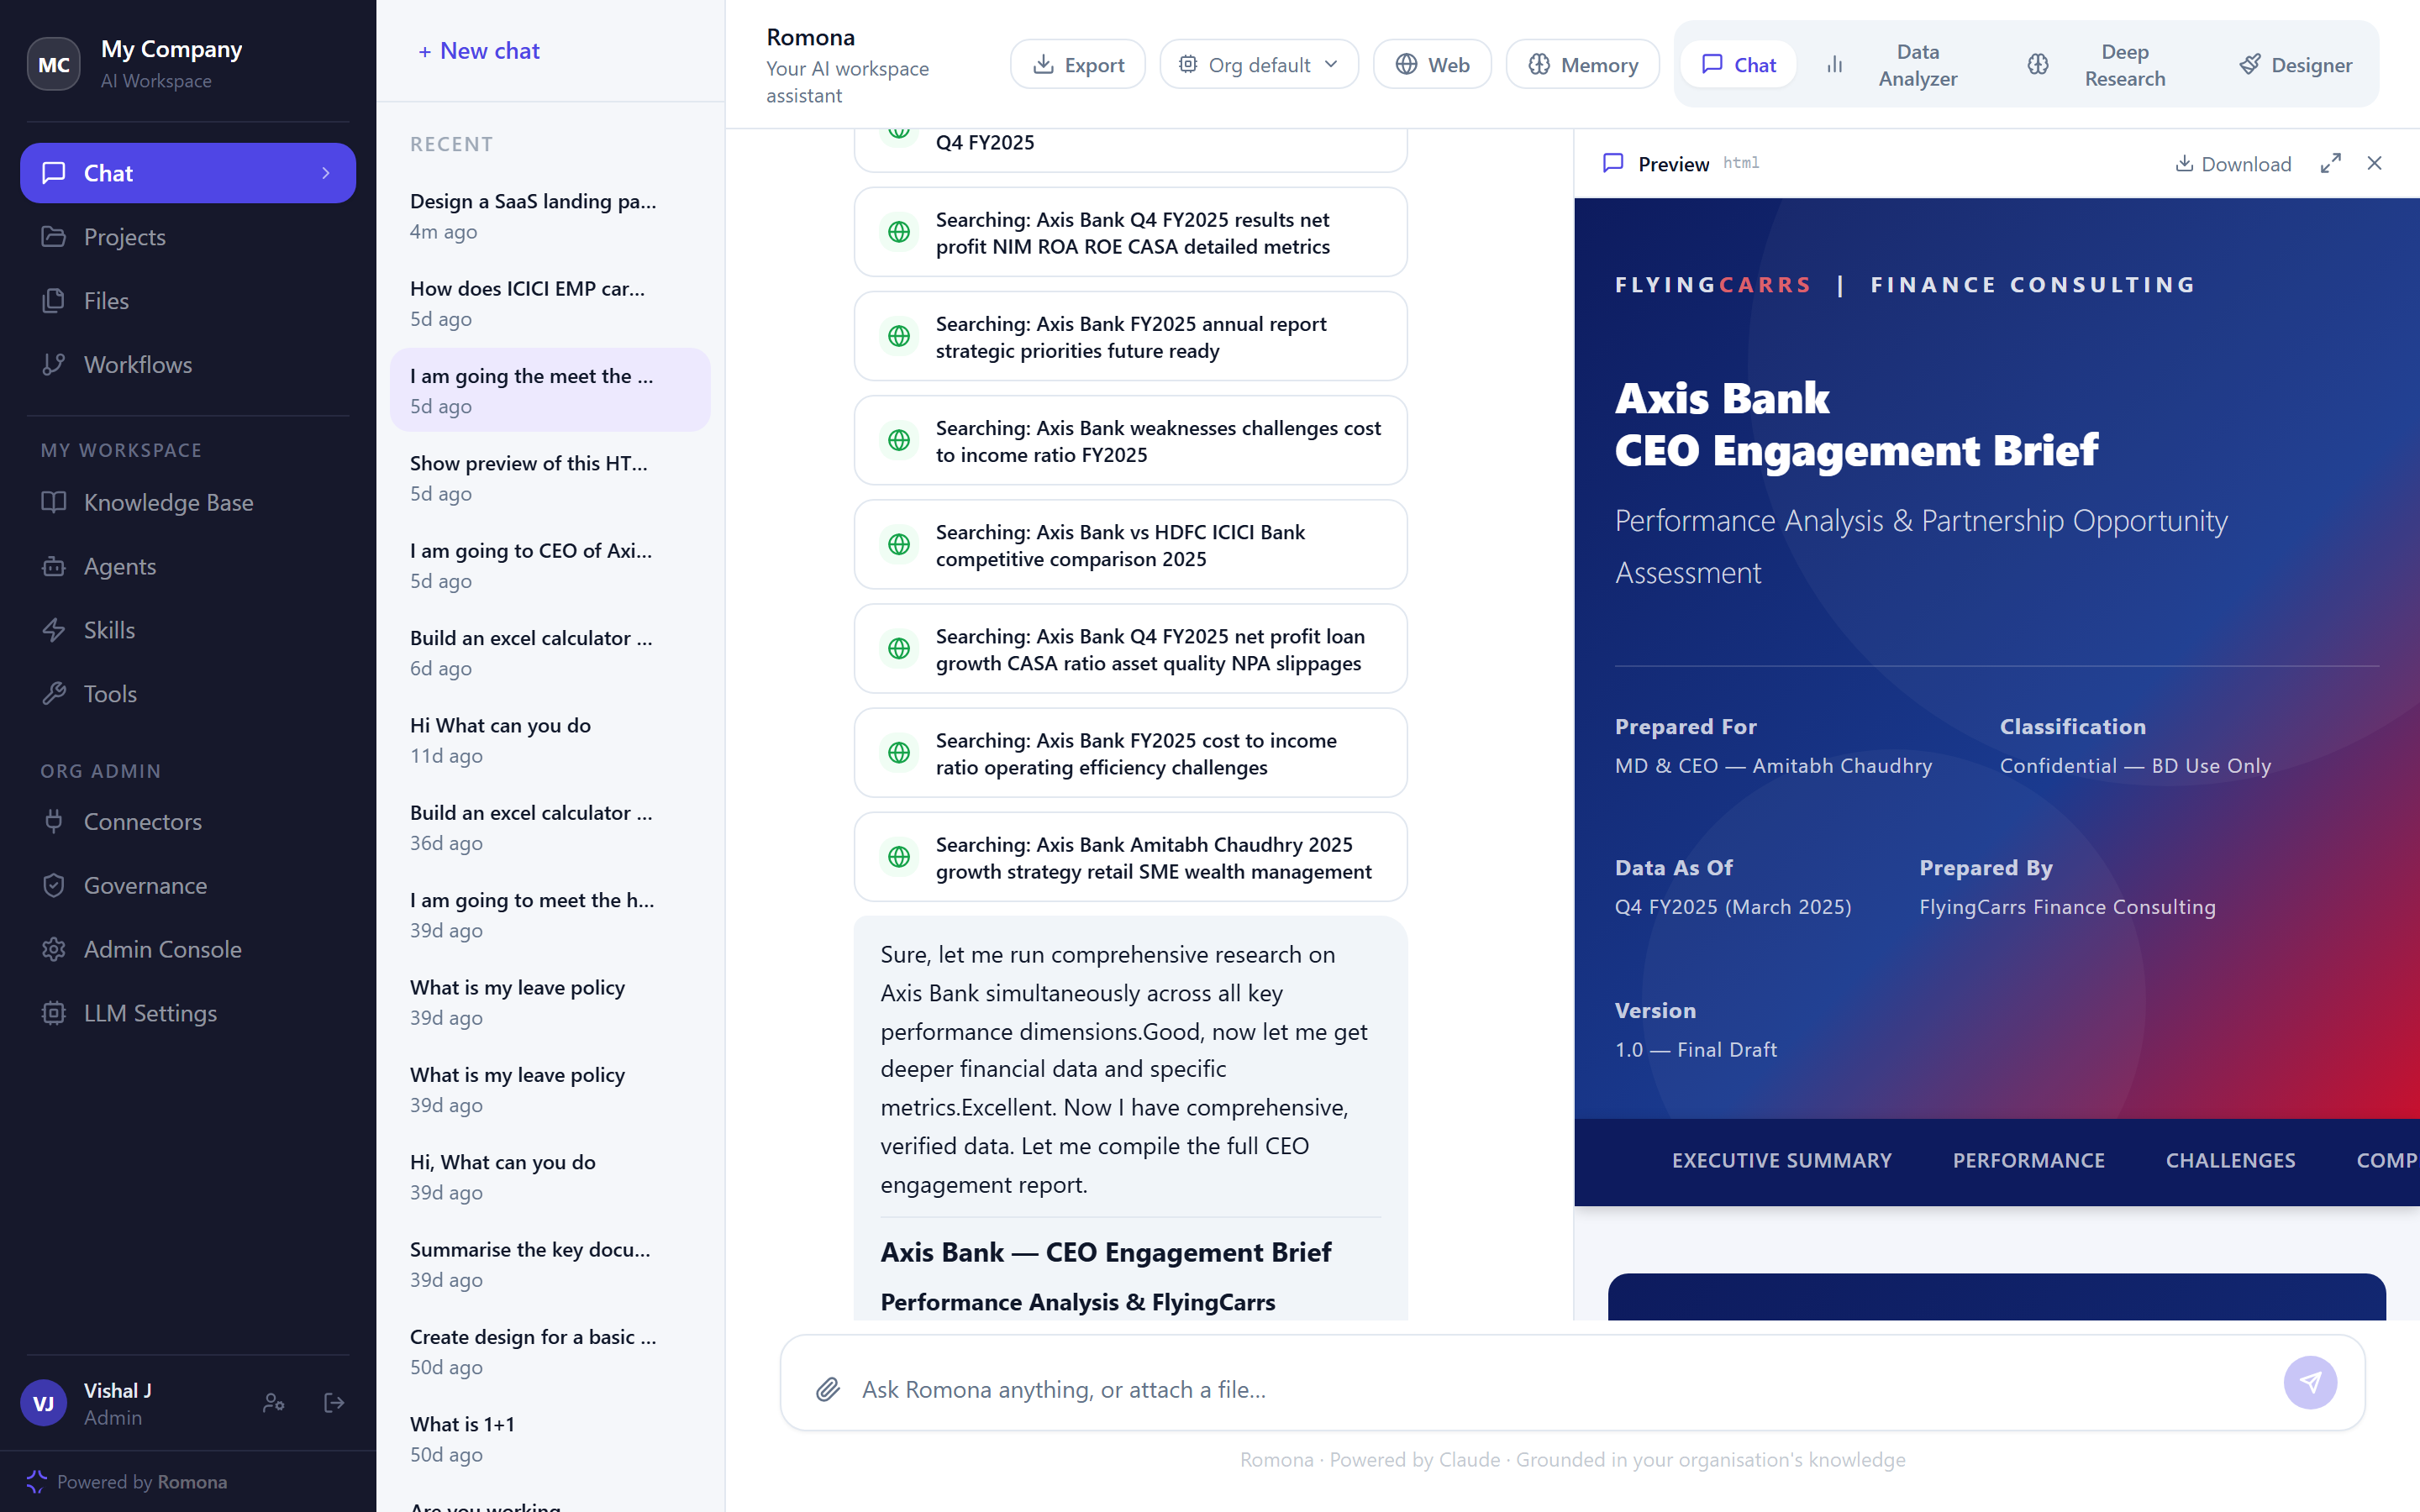The height and width of the screenshot is (1512, 2420).
Task: Click the Export button
Action: pos(1078,65)
